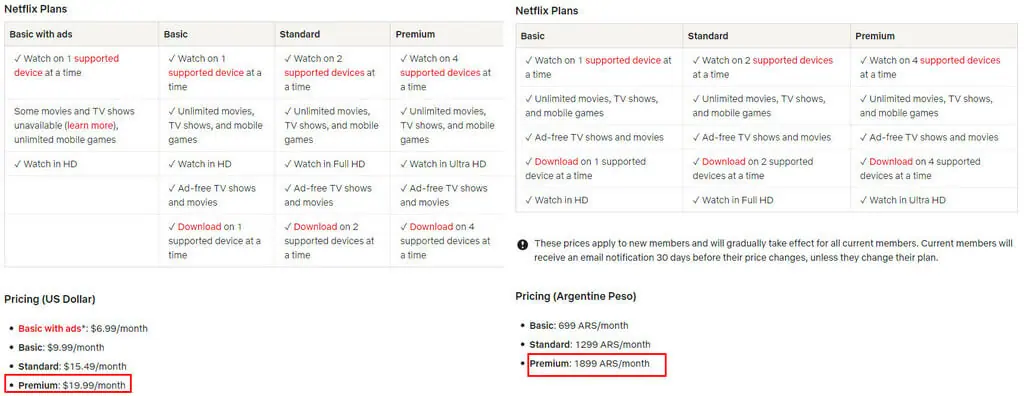The image size is (1024, 396).
Task: Open 'supported devices' link in right Standard column
Action: tap(793, 60)
